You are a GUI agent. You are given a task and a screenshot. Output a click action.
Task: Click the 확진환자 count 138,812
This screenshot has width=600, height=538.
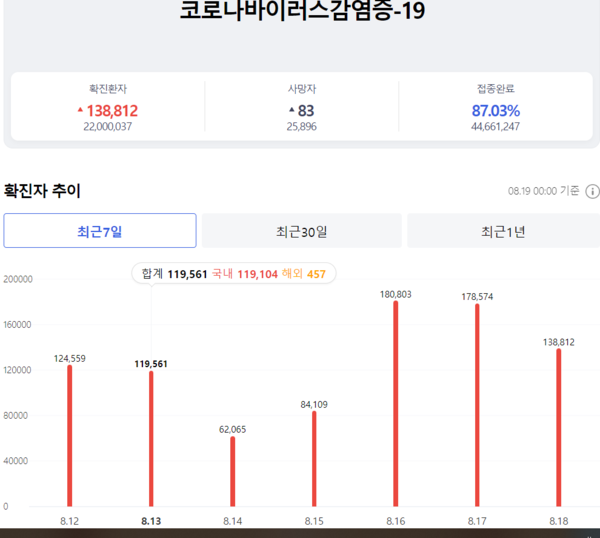point(112,111)
